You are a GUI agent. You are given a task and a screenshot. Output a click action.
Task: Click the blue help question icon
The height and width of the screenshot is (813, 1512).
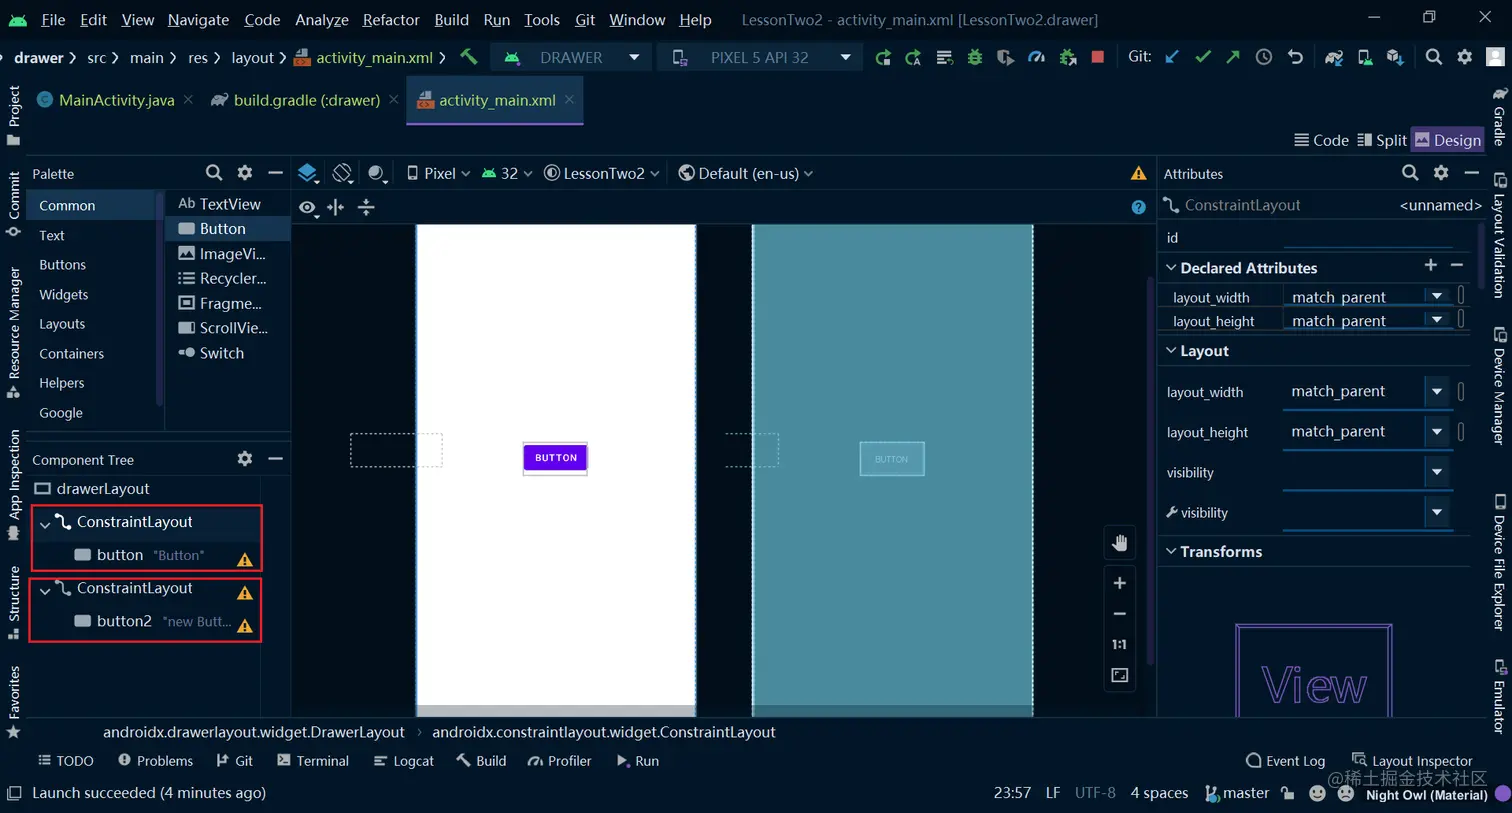1138,207
